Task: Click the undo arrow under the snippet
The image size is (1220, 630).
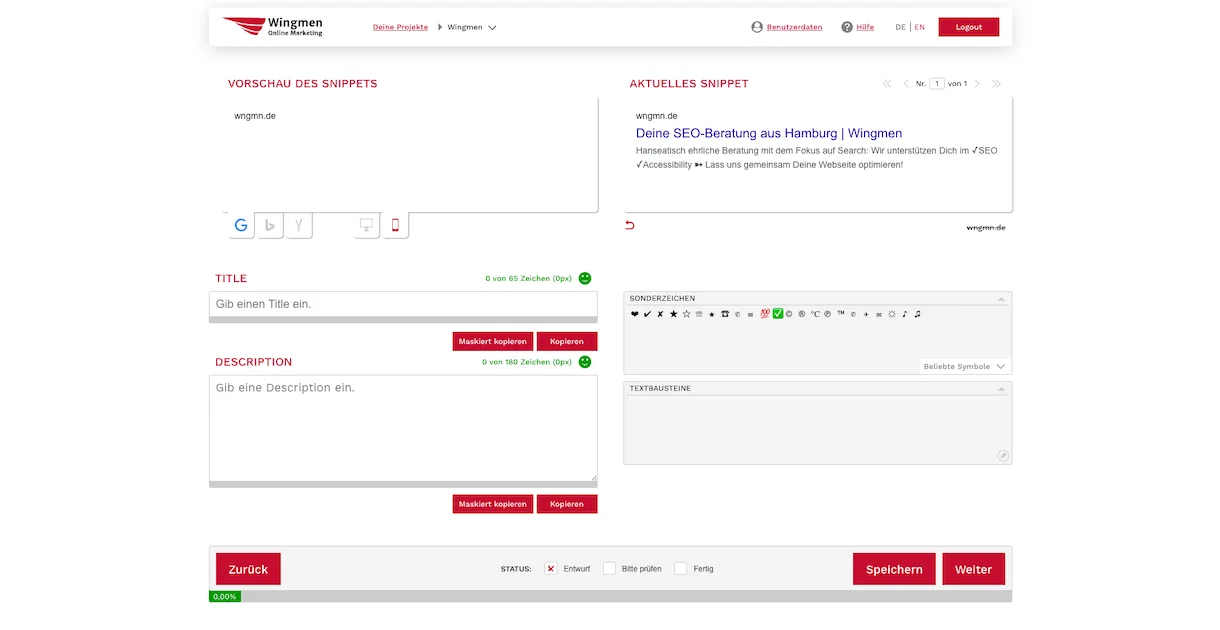Action: tap(629, 226)
